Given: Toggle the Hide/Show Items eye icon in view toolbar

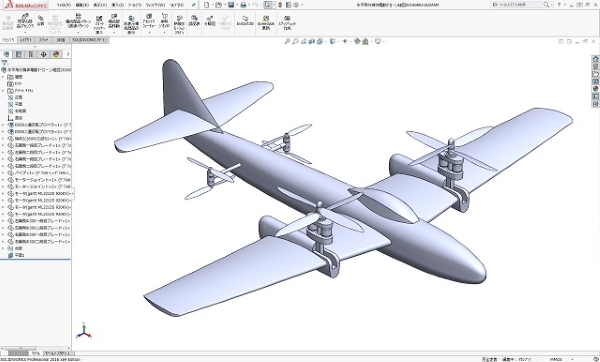Looking at the screenshot, I should click(x=344, y=41).
